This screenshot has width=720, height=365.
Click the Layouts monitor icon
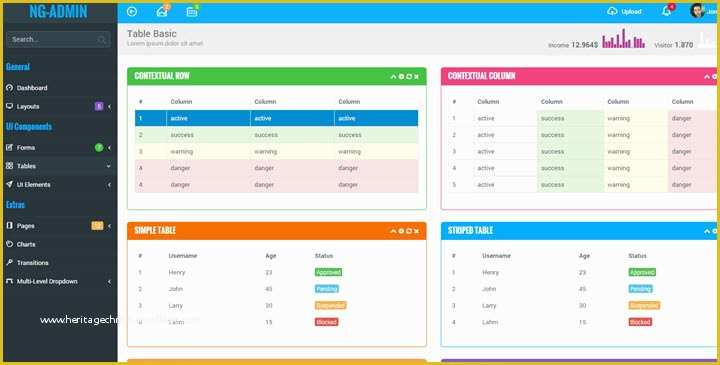pyautogui.click(x=10, y=106)
